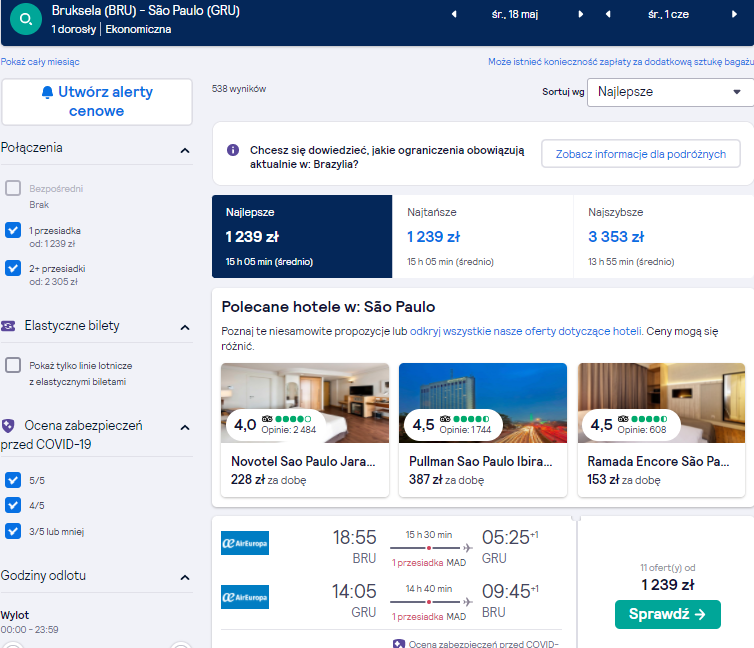This screenshot has width=754, height=648.
Task: Open the Sortuj wg Najlepsze dropdown
Action: click(x=670, y=92)
